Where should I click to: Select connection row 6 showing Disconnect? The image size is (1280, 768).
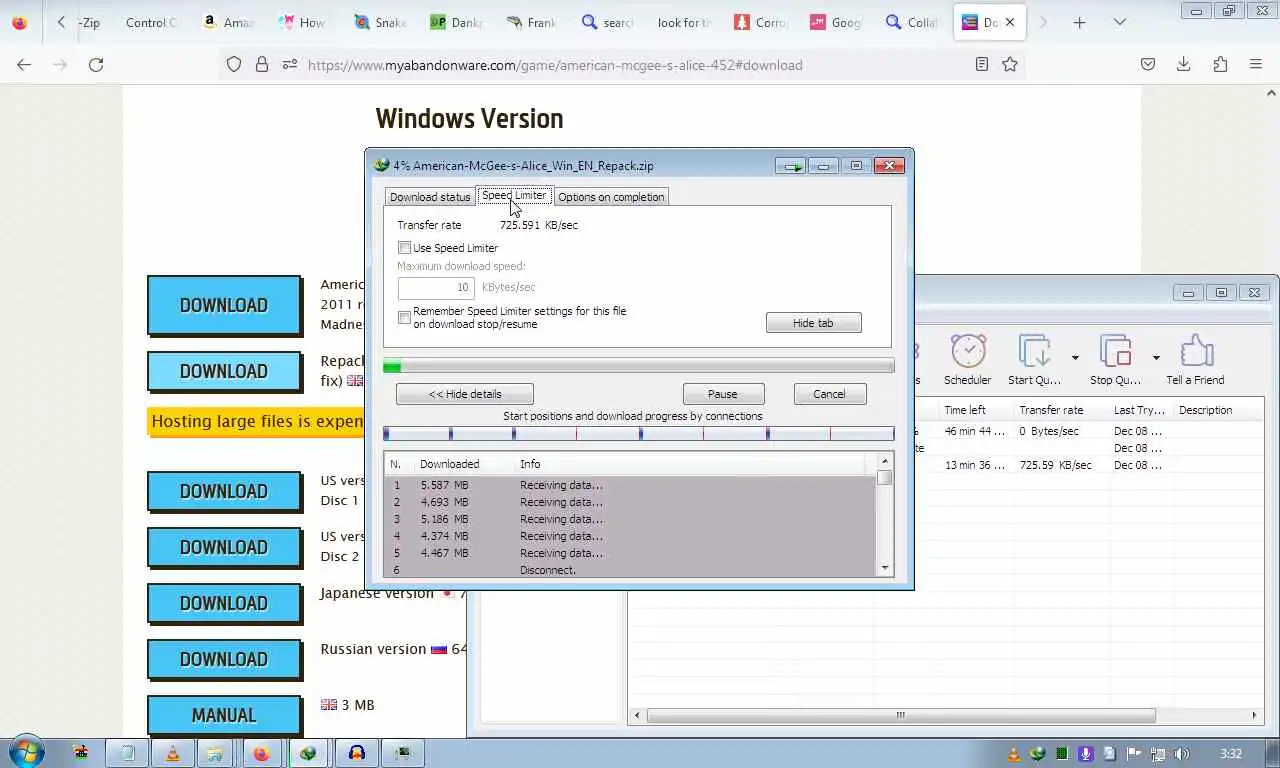[629, 570]
